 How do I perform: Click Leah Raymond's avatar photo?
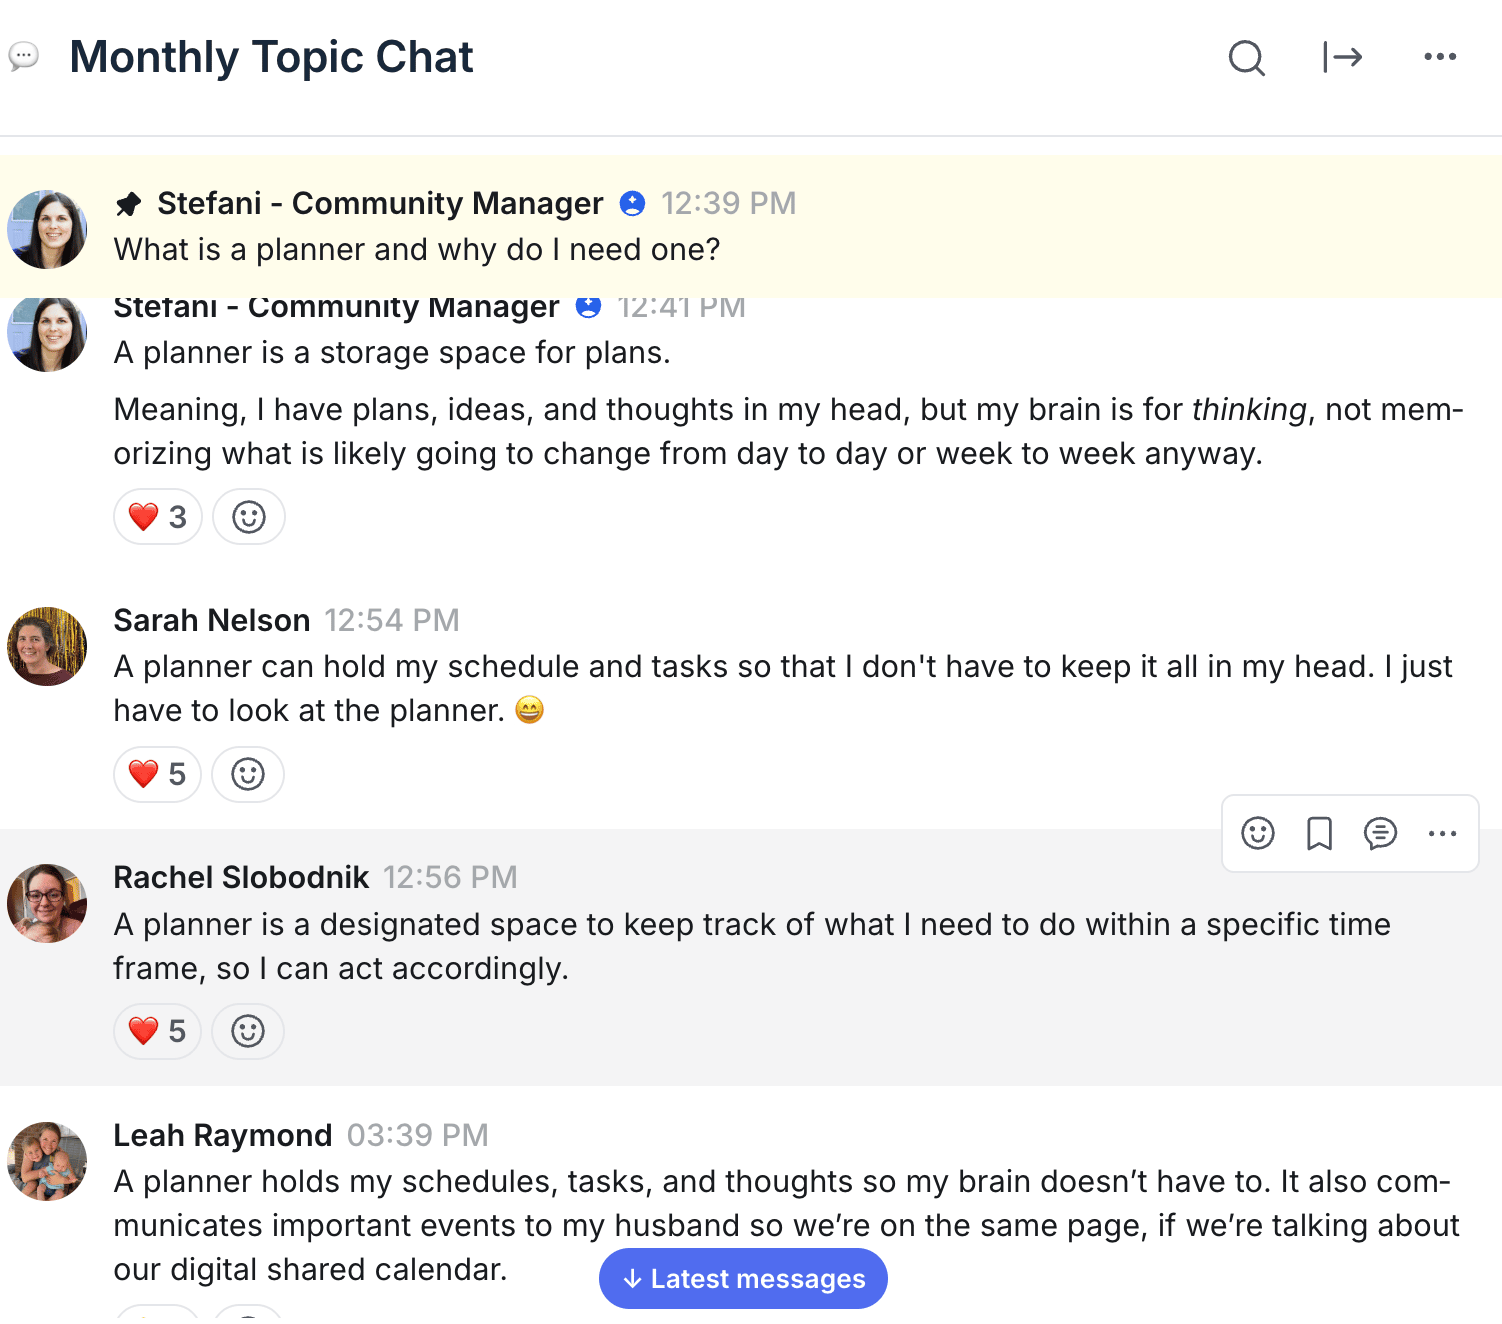(47, 1161)
